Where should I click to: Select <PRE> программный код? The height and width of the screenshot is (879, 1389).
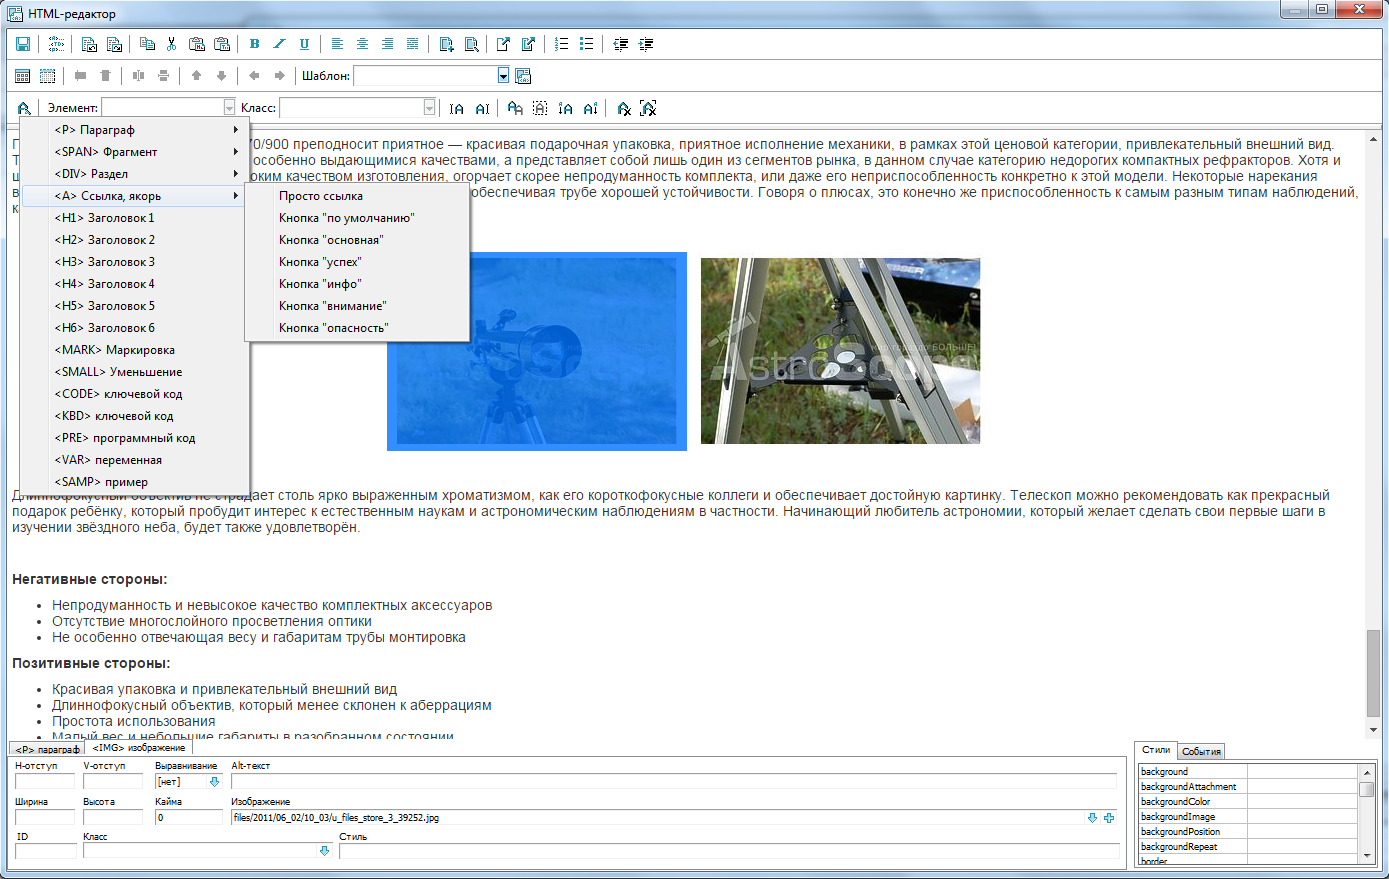tap(134, 438)
